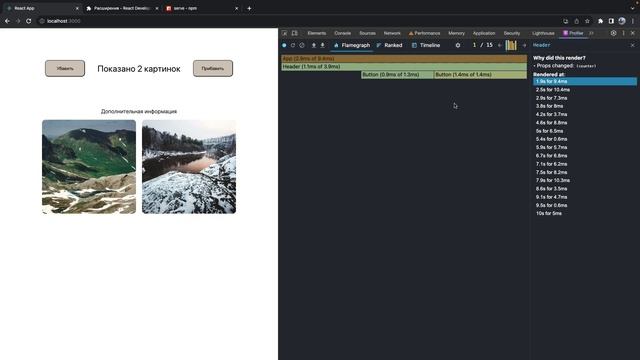
Task: Select render at 2.9s for 7.3ms
Action: (x=584, y=98)
